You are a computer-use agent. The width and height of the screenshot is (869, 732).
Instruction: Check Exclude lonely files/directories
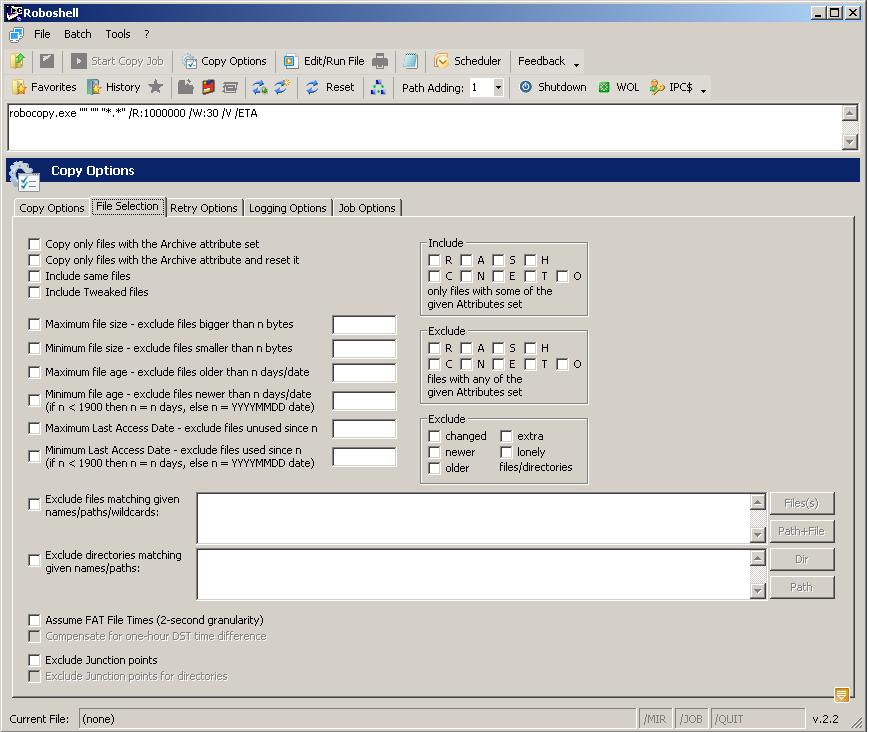click(507, 453)
